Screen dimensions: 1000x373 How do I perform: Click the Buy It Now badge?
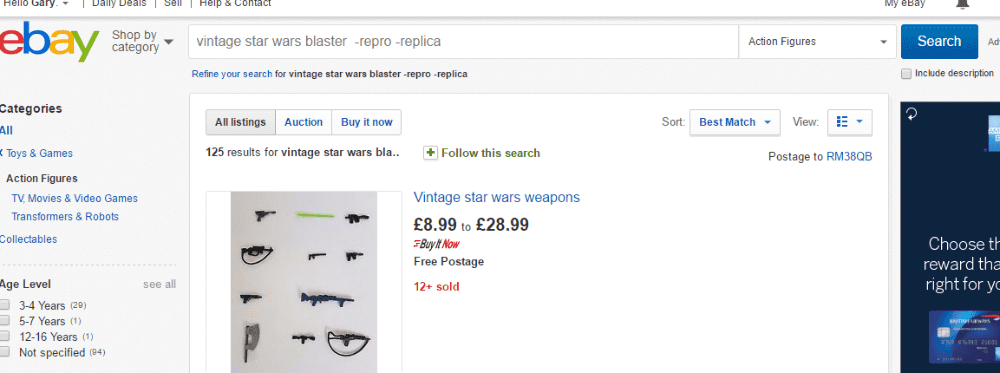click(436, 244)
